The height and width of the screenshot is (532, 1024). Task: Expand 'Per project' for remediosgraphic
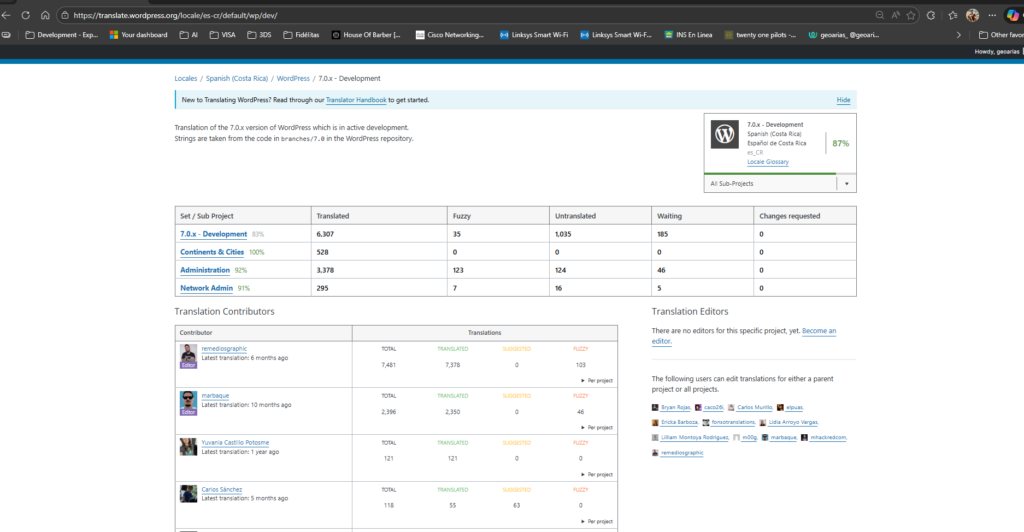click(x=597, y=380)
